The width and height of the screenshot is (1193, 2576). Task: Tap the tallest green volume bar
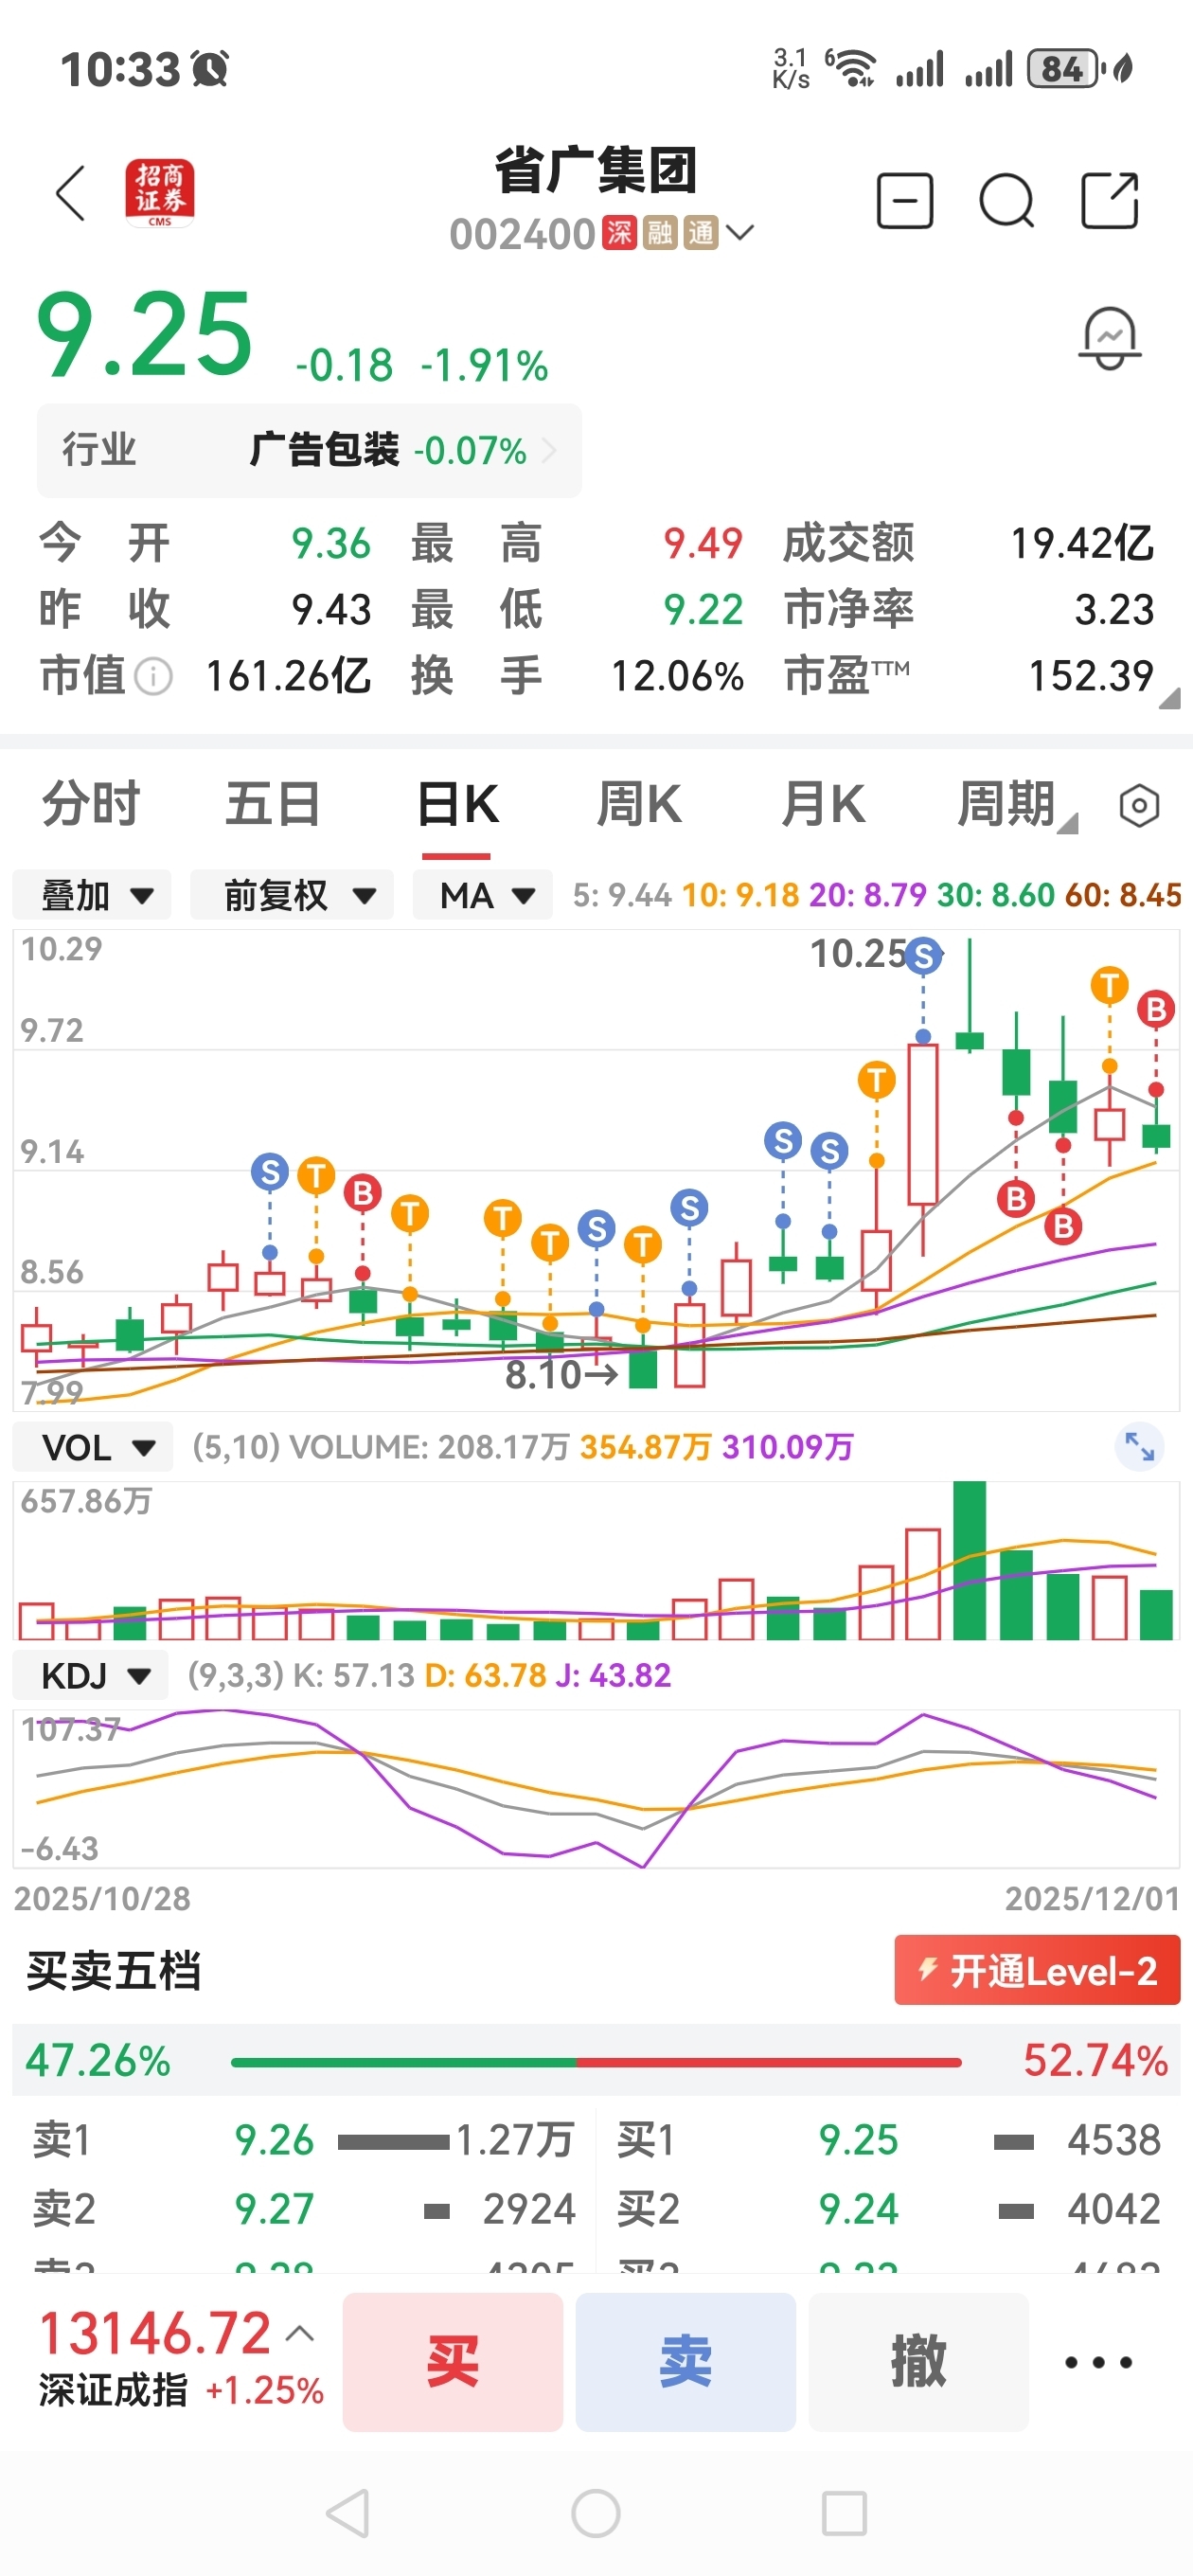(x=969, y=1560)
